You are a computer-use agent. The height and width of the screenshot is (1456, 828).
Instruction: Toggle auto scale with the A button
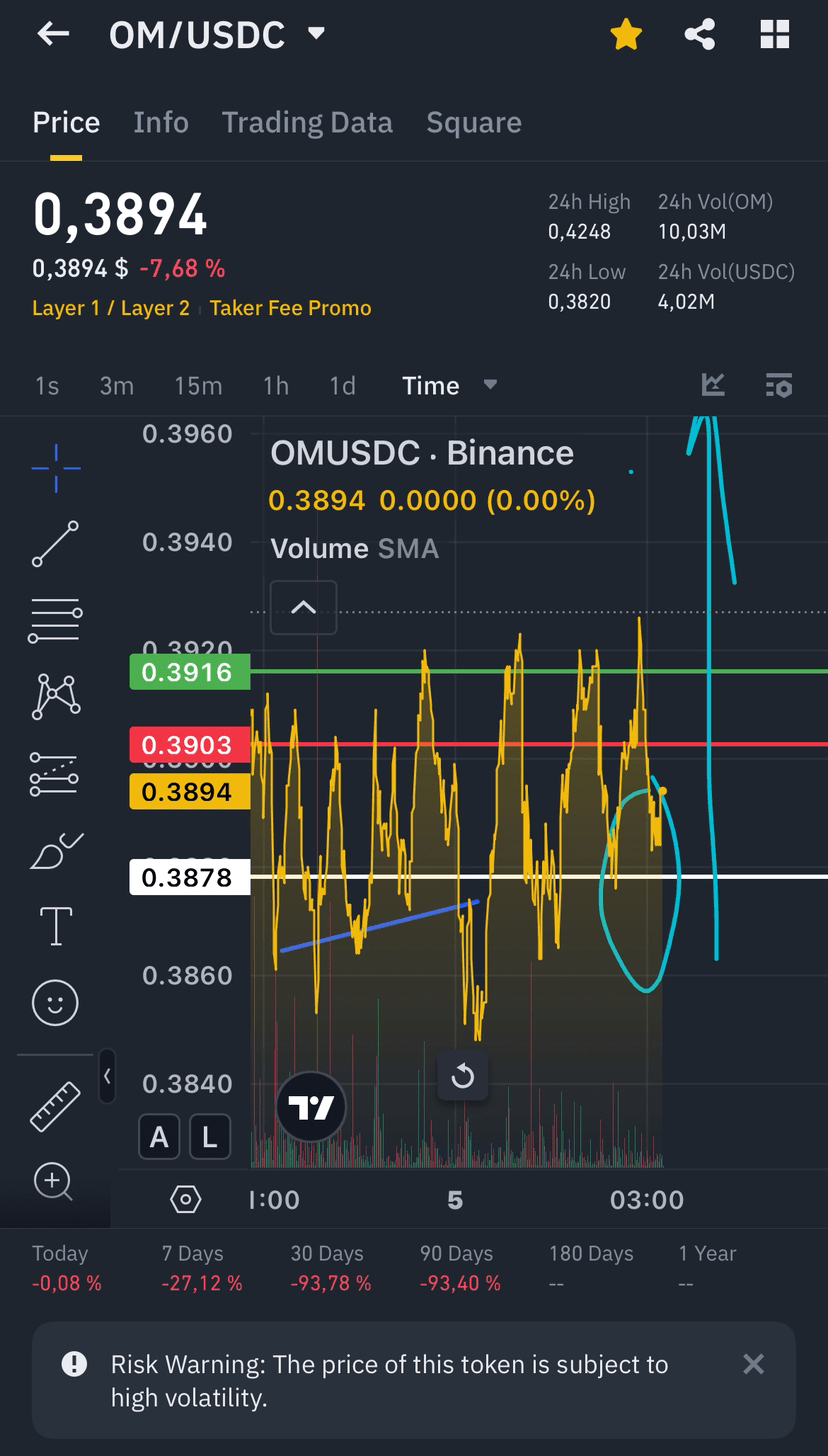(x=159, y=1137)
